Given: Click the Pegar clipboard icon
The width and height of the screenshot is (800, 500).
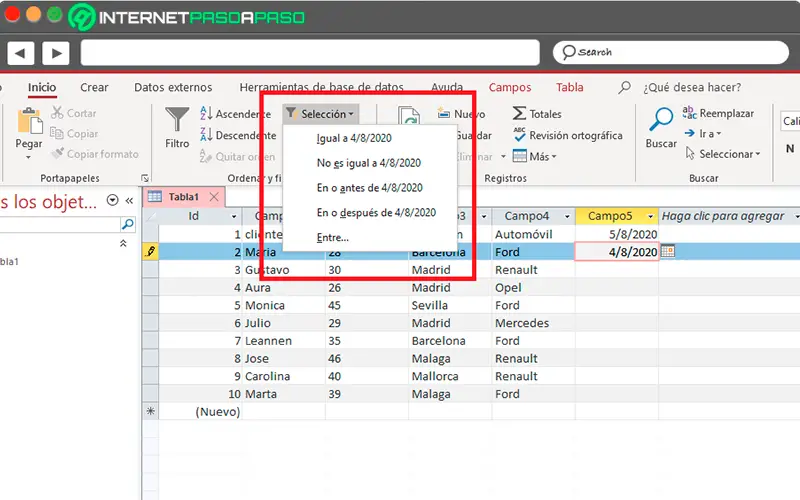Looking at the screenshot, I should pyautogui.click(x=29, y=121).
